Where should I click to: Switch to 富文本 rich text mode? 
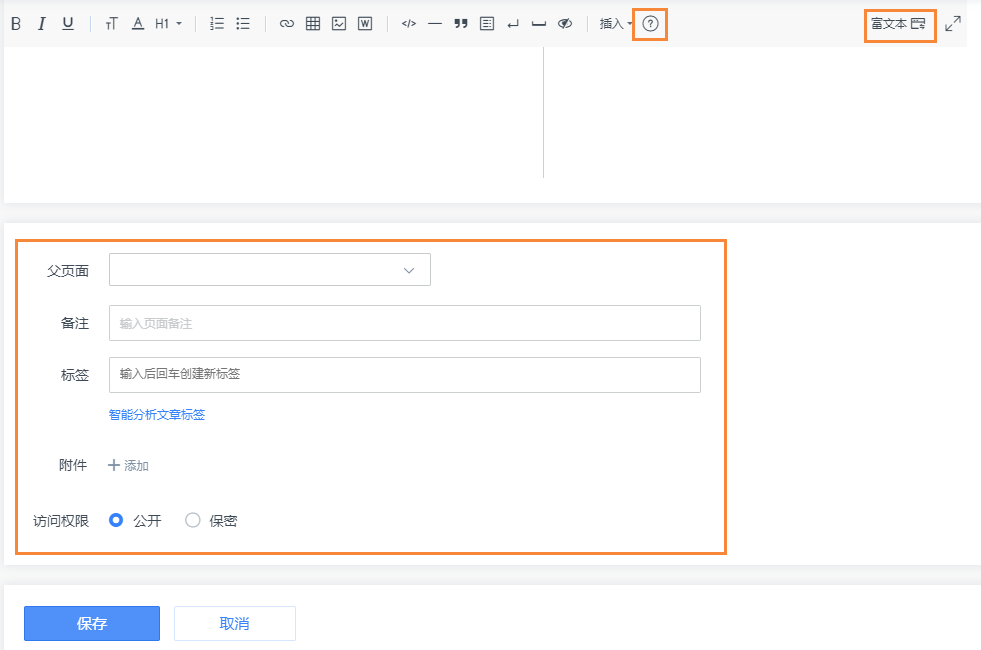(898, 24)
